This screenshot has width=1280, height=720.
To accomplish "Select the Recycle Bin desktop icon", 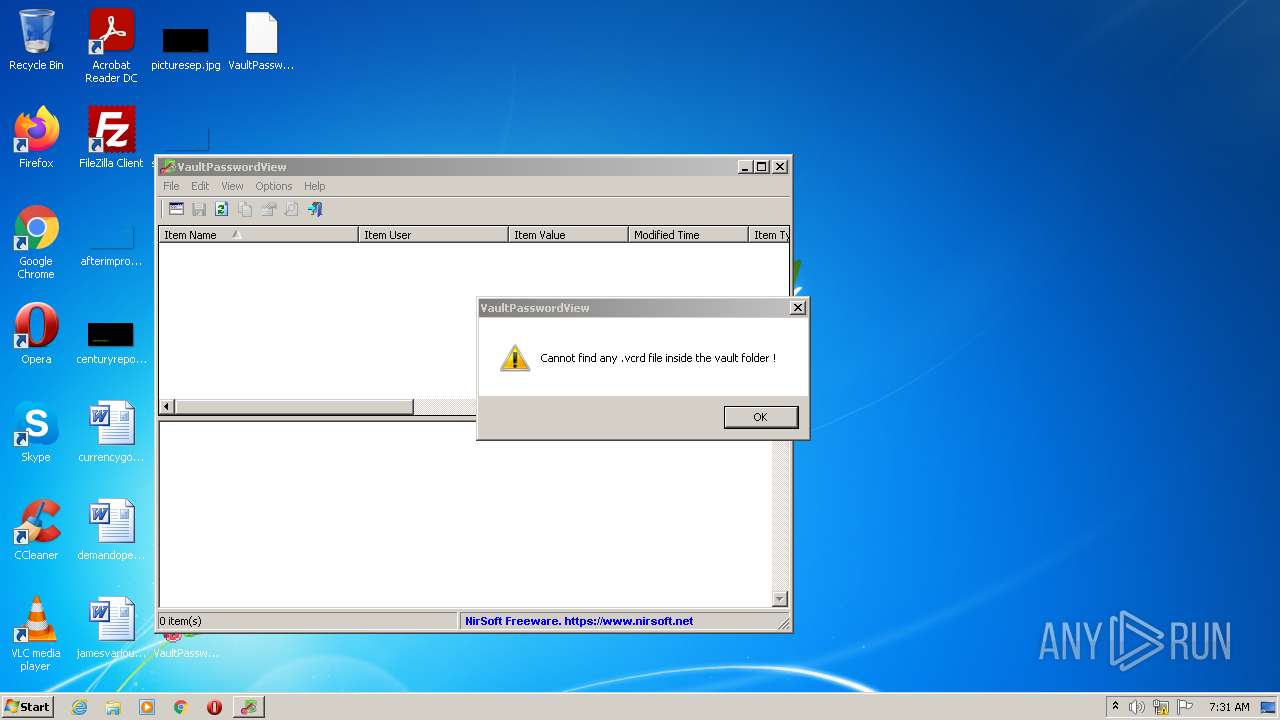I will click(36, 40).
